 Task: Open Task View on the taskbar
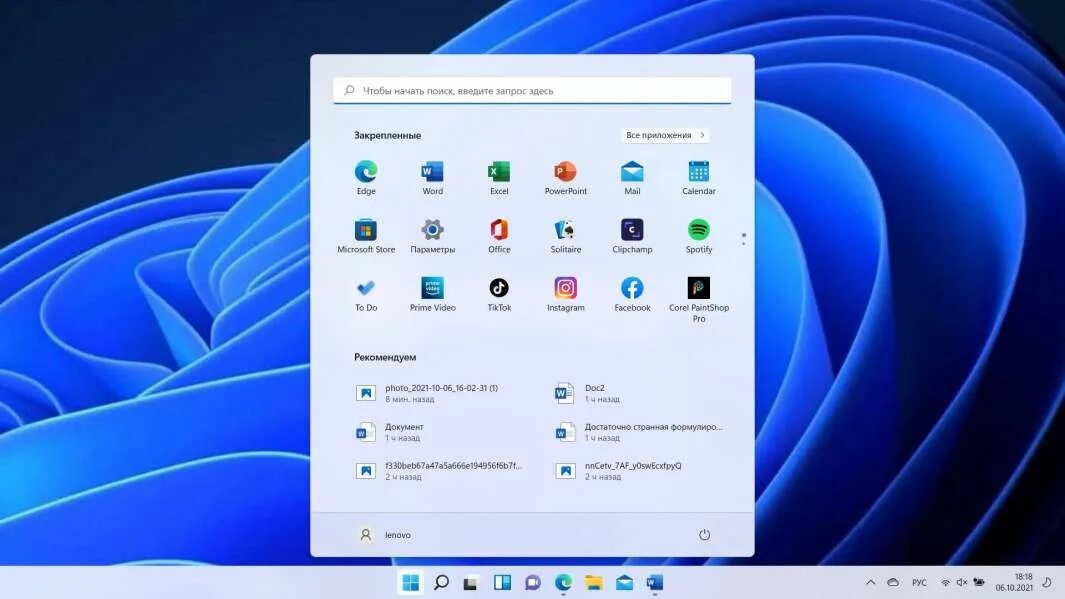point(471,583)
